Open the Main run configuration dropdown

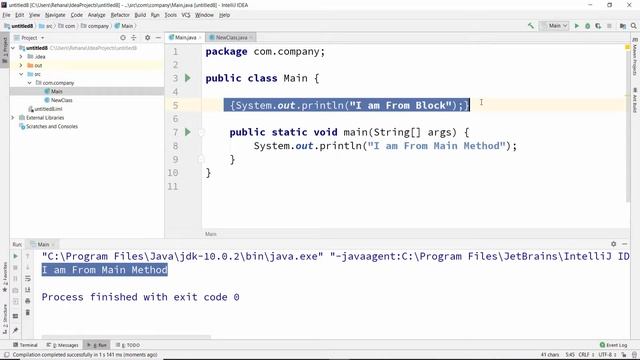[x=554, y=26]
